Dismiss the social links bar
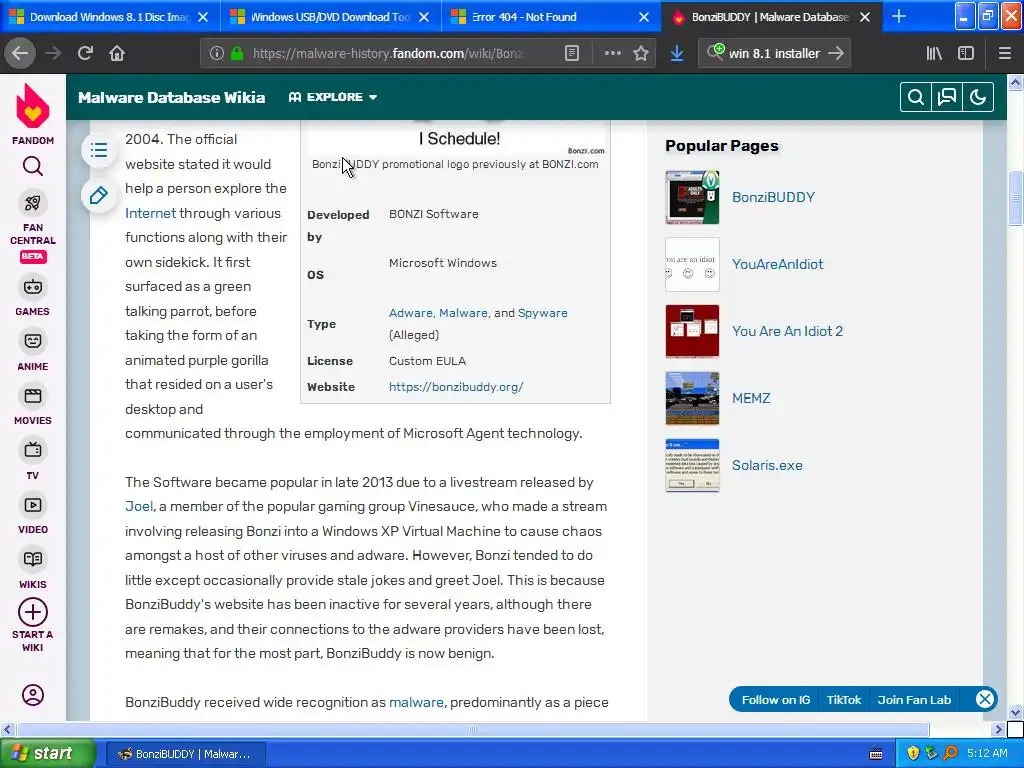The height and width of the screenshot is (768, 1024). click(x=985, y=699)
